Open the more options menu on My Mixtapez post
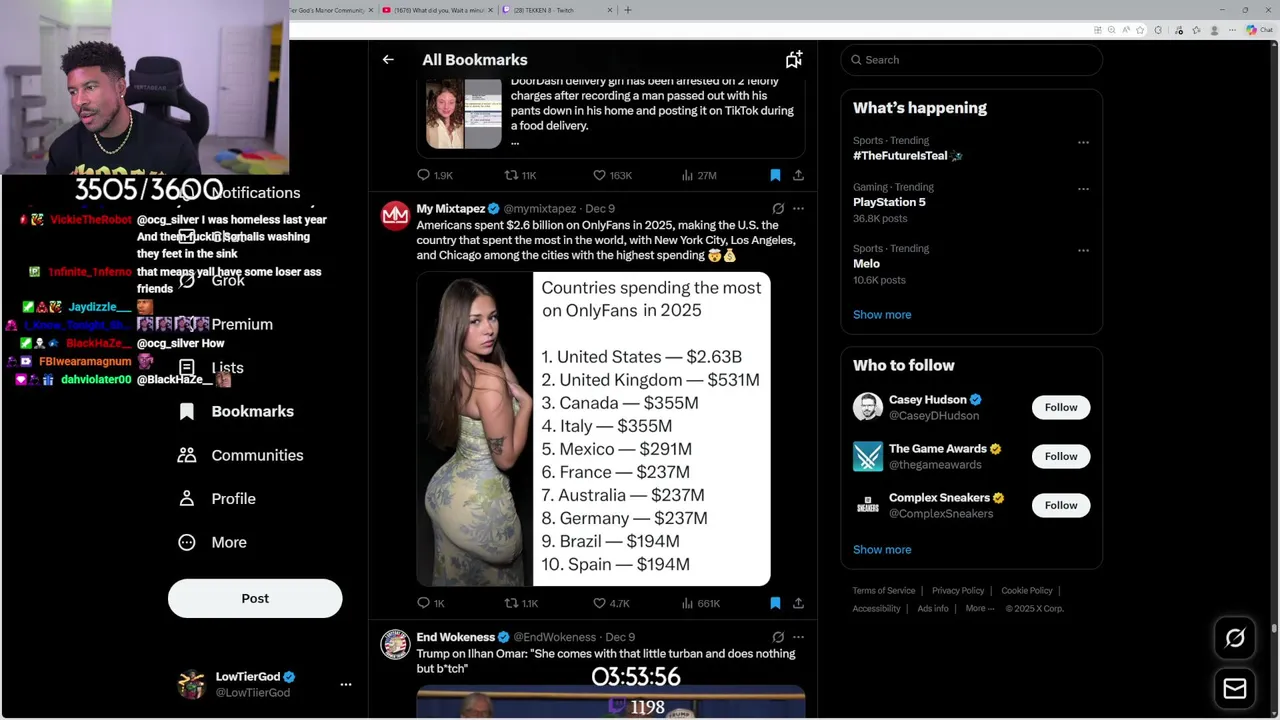The height and width of the screenshot is (720, 1280). coord(798,209)
